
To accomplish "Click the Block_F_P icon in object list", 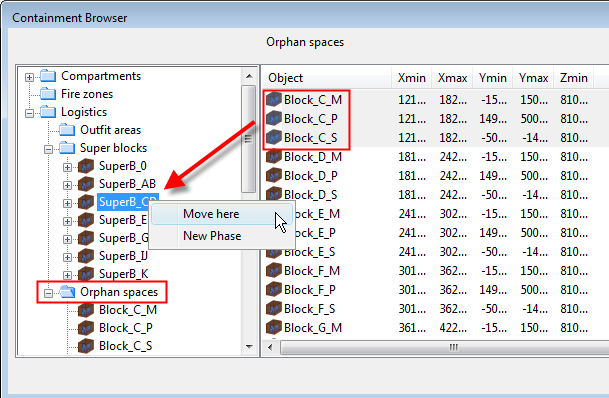I will [x=274, y=290].
